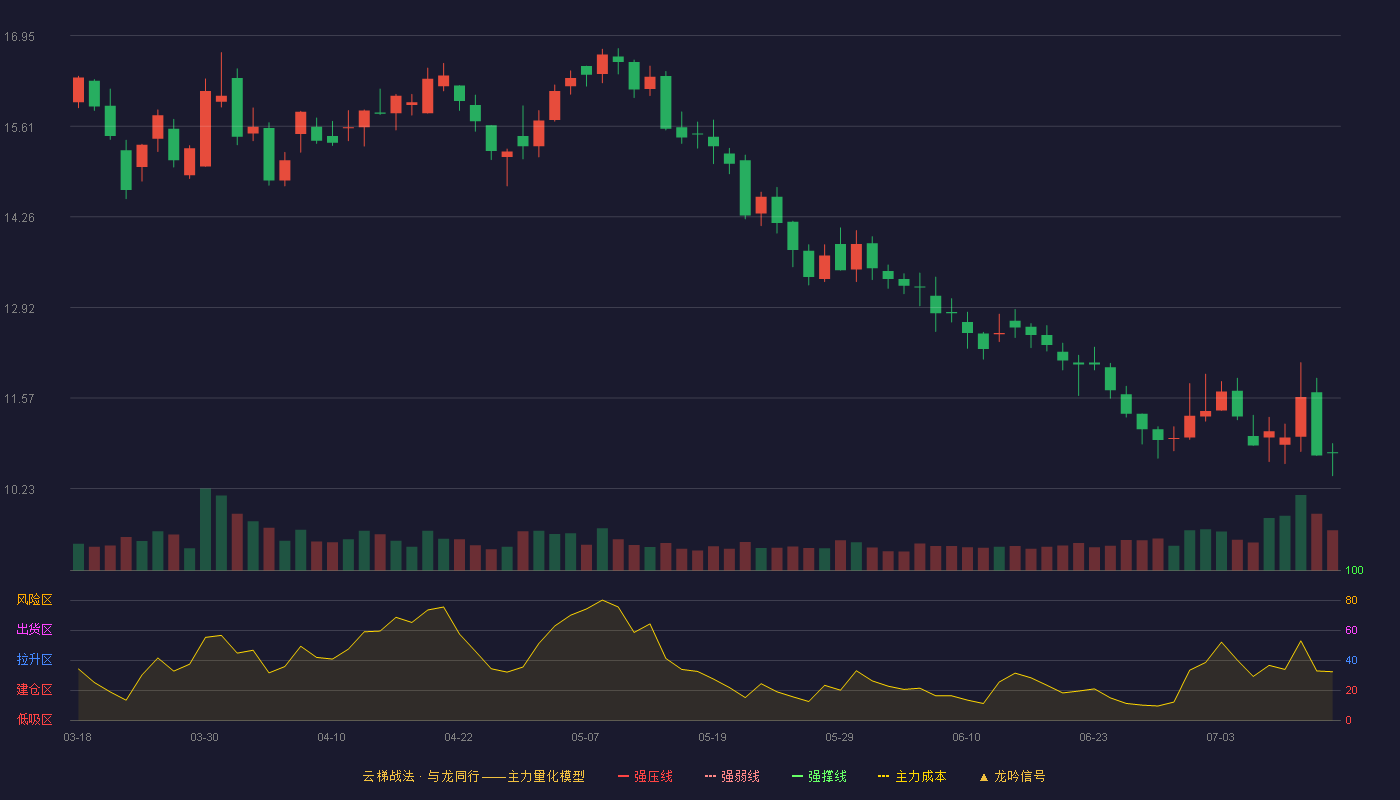Select the 建仓区 zone label

pyautogui.click(x=34, y=690)
